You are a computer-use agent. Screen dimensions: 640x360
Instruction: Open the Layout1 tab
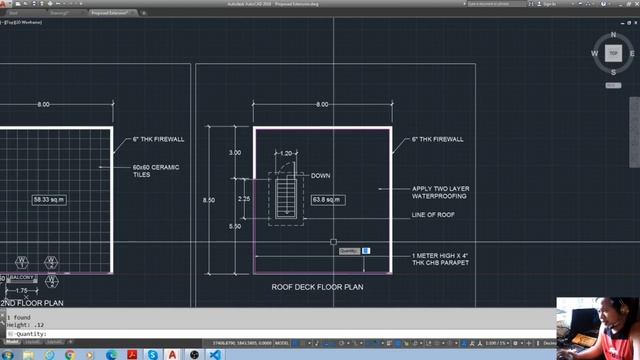click(32, 342)
